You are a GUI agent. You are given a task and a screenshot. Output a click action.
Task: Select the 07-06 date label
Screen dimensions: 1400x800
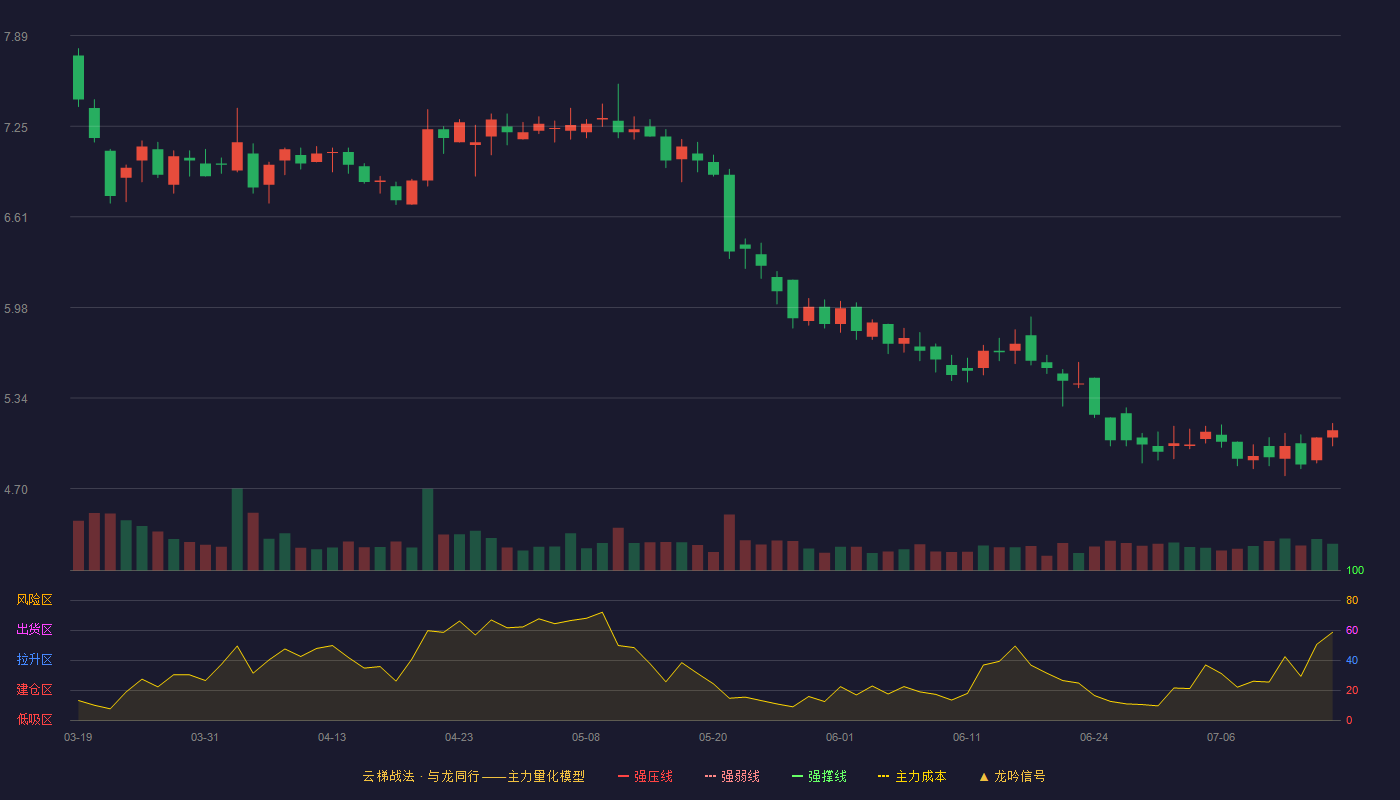pos(1221,737)
